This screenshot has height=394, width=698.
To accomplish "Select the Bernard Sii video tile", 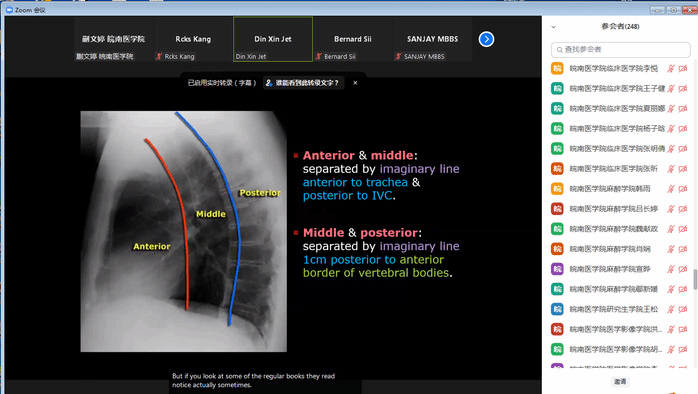I will click(353, 39).
